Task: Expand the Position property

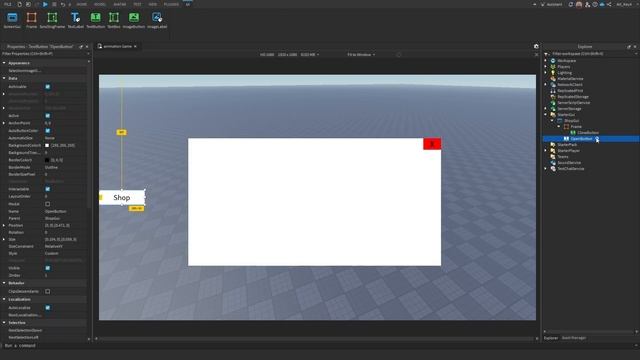Action: click(4, 225)
